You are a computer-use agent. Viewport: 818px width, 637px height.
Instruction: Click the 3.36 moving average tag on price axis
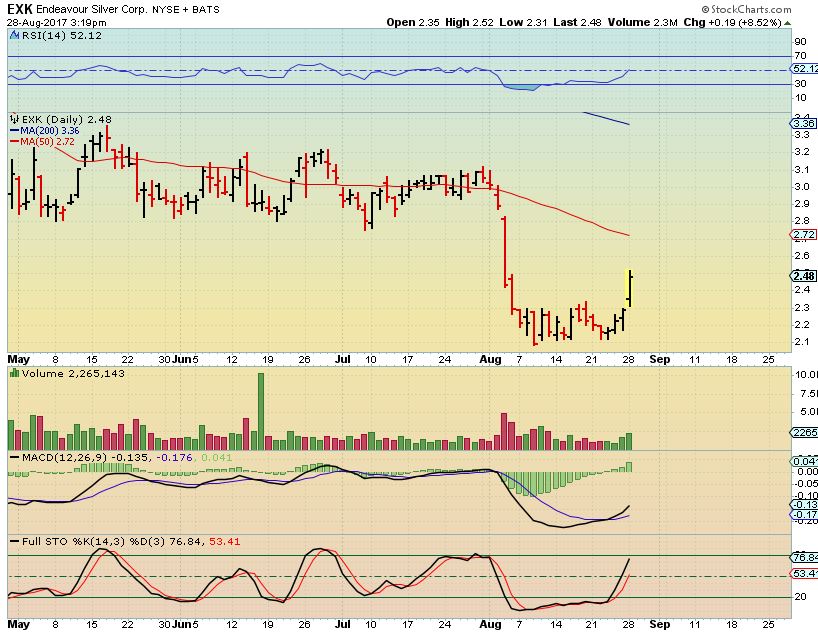click(804, 124)
